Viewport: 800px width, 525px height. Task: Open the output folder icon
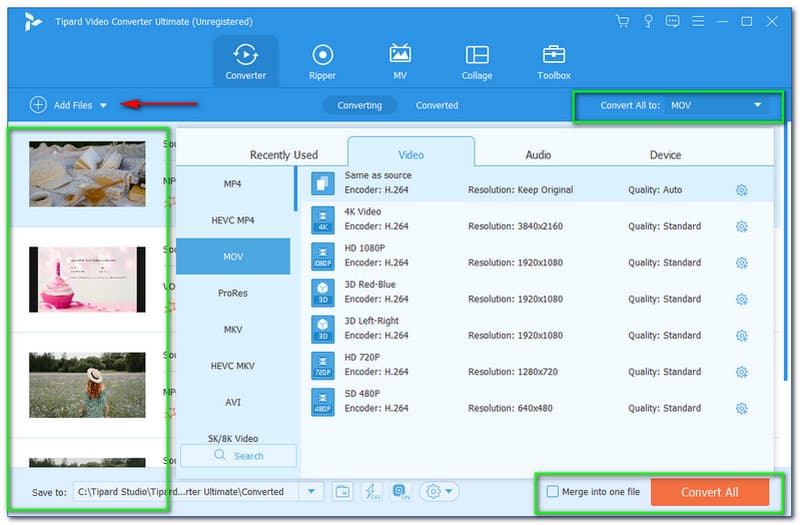343,492
